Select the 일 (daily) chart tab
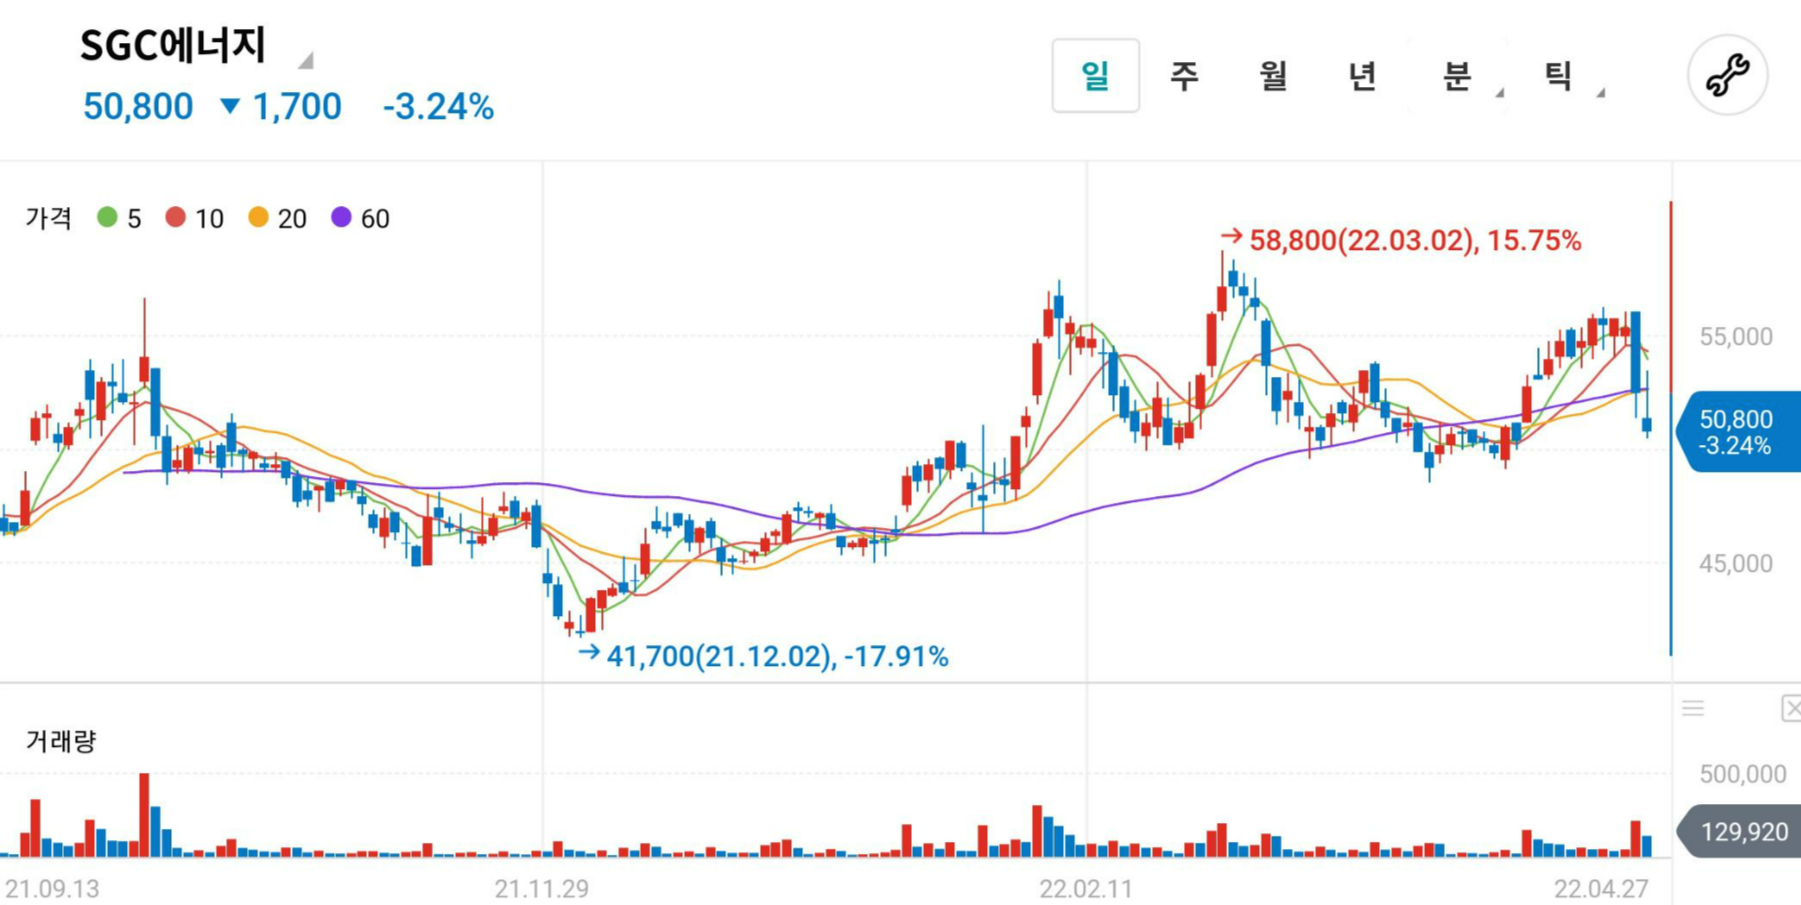 click(1095, 76)
